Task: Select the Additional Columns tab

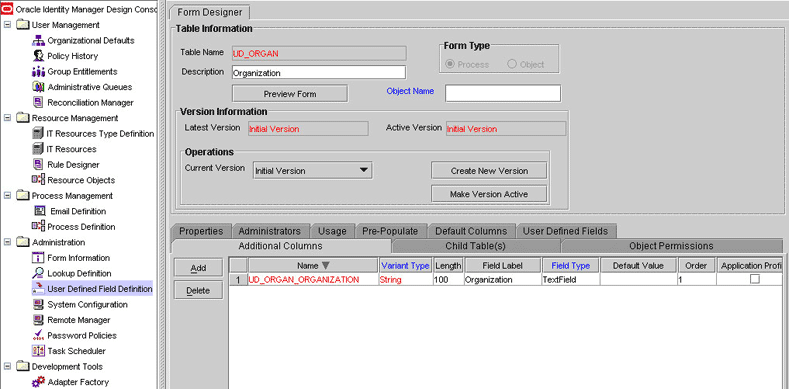Action: [280, 246]
